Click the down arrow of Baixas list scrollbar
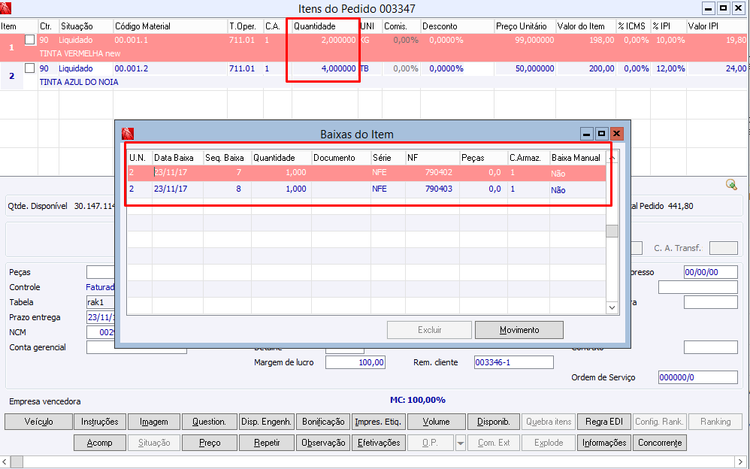 (612, 308)
